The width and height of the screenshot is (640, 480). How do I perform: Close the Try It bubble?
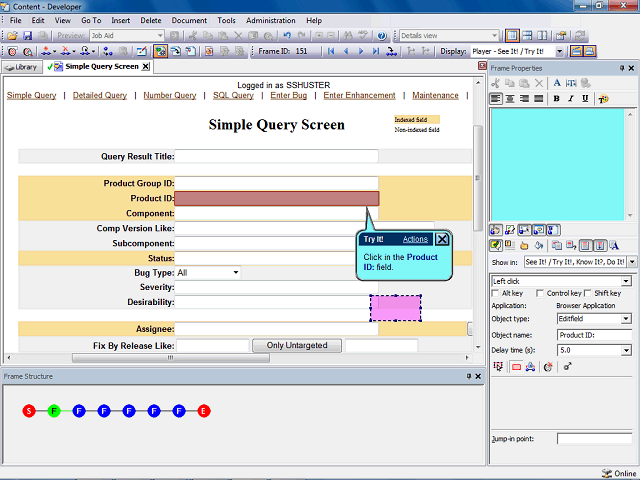click(x=442, y=239)
